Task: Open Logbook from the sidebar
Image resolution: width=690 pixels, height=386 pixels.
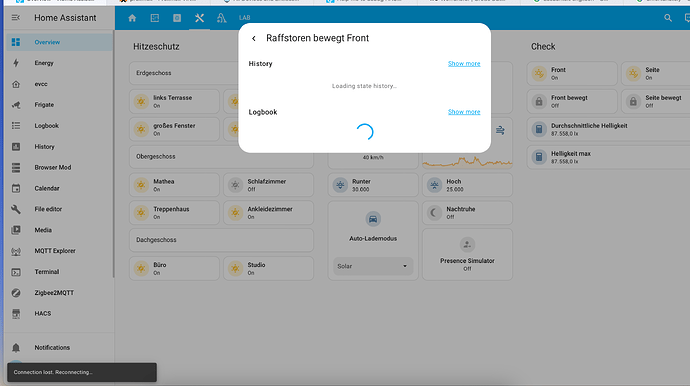Action: point(59,126)
